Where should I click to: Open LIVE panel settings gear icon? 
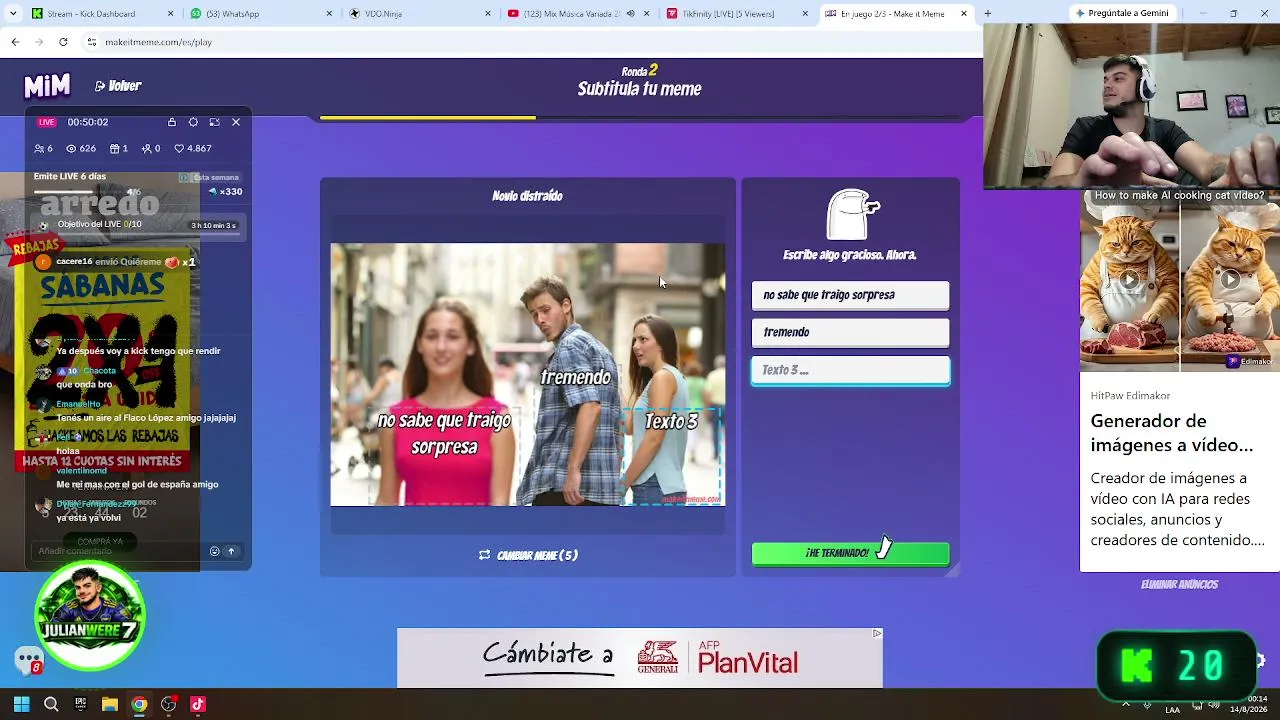click(x=193, y=122)
